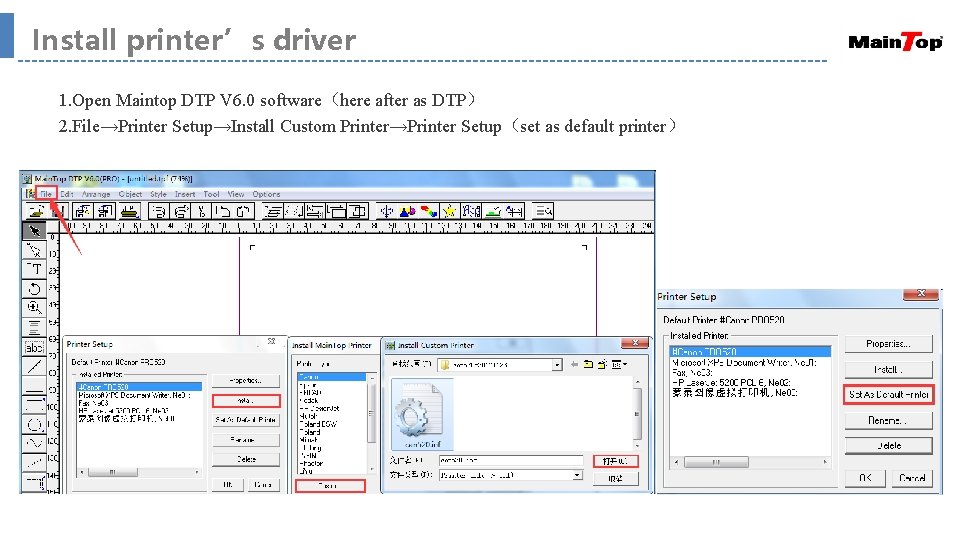Viewport: 960px width, 540px height.
Task: Click Set As Default Printer in right dialog
Action: (x=888, y=395)
